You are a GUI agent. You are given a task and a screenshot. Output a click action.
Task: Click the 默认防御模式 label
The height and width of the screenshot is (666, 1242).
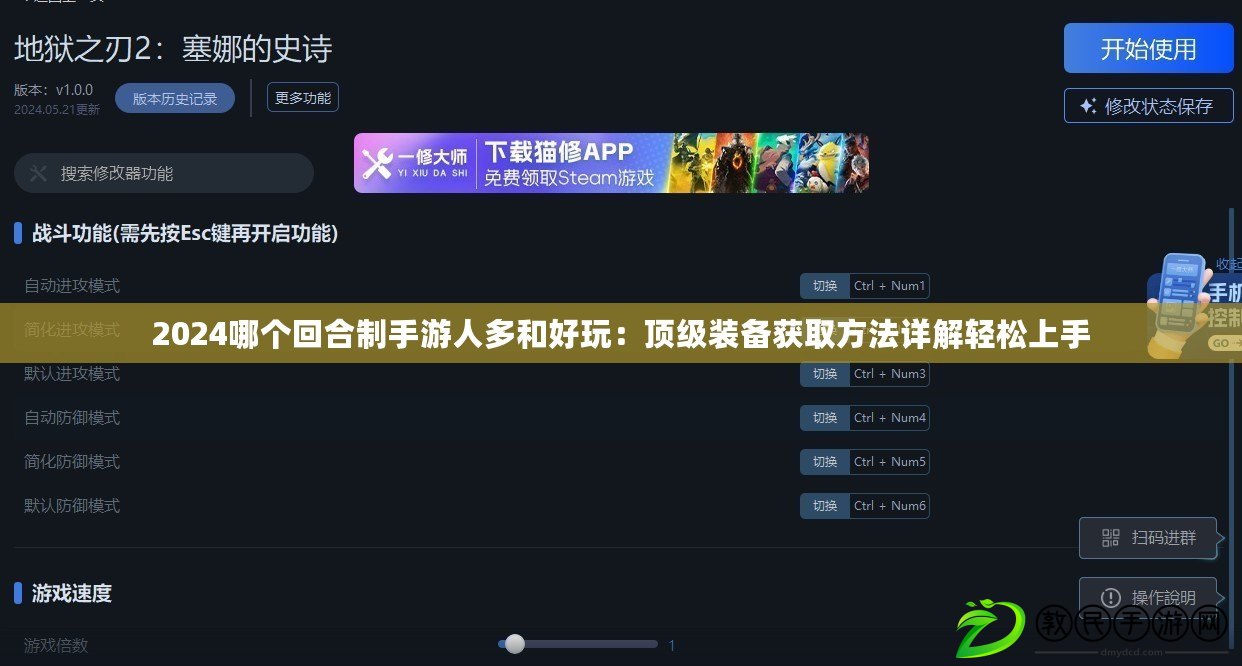point(72,506)
